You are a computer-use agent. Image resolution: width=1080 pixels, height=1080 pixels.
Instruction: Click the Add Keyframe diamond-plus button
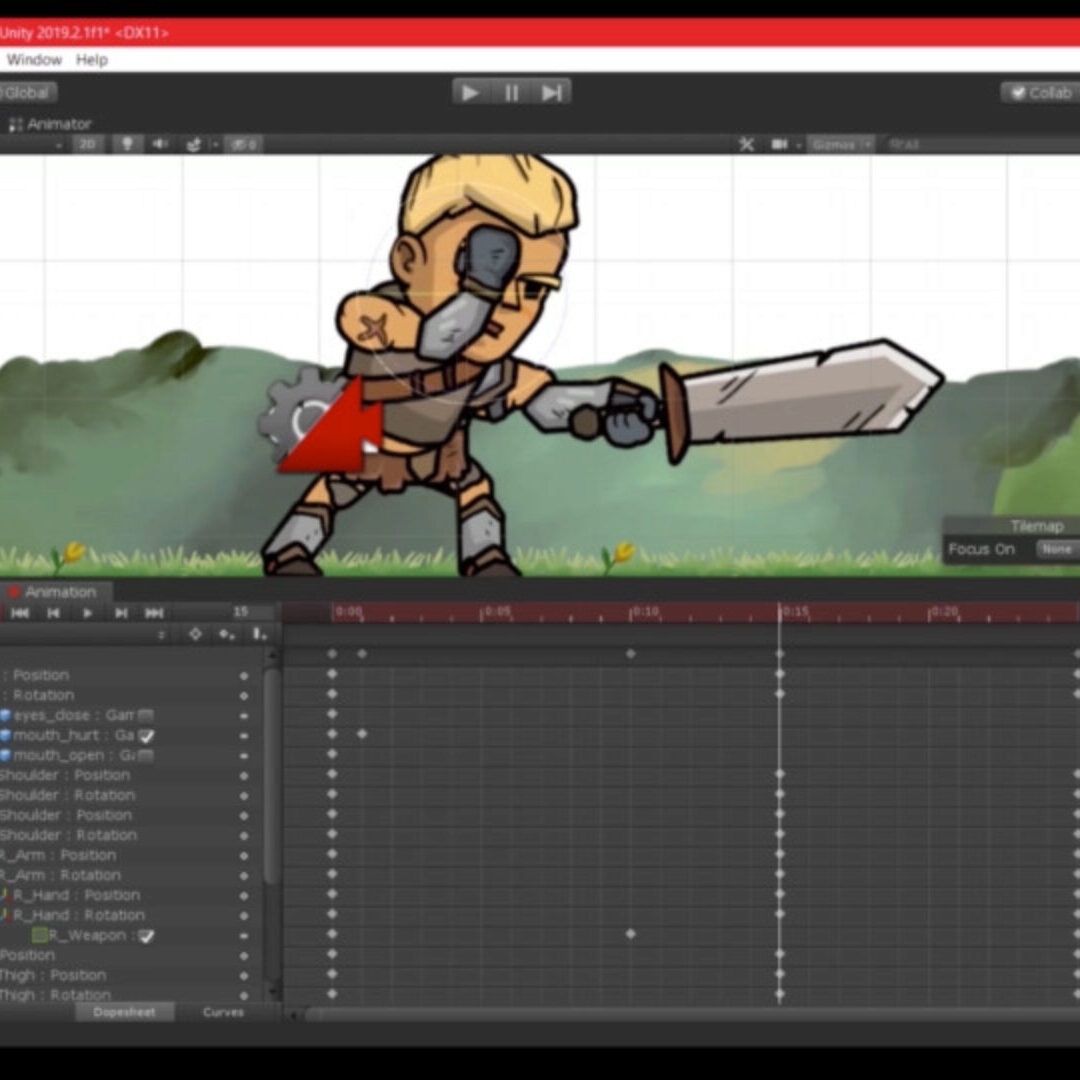pyautogui.click(x=227, y=634)
